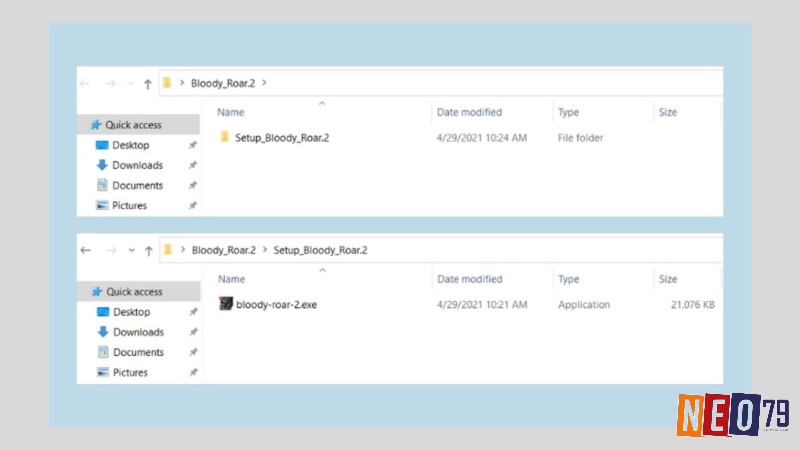Sort by Type column in upper window

568,112
